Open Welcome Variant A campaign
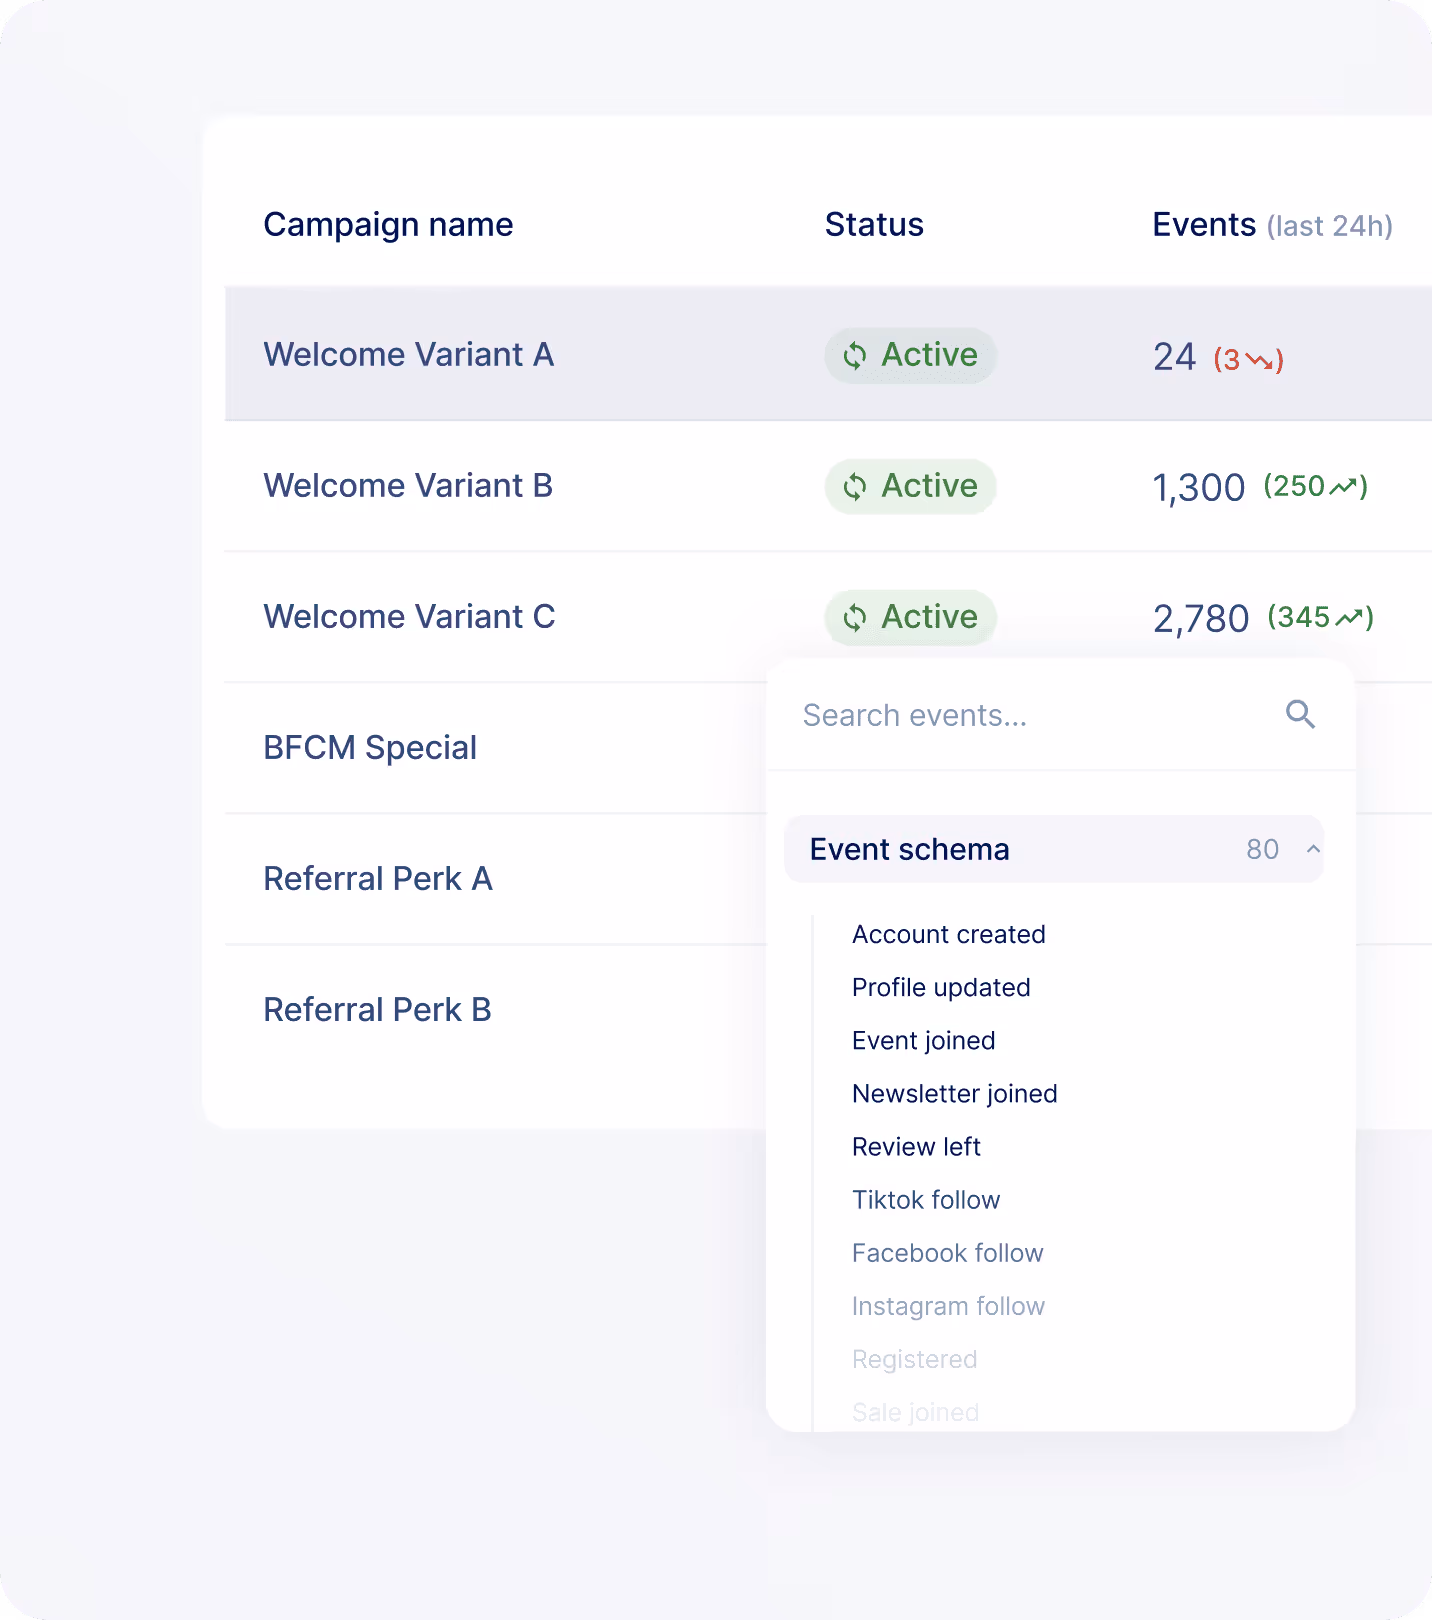The image size is (1432, 1620). 408,355
